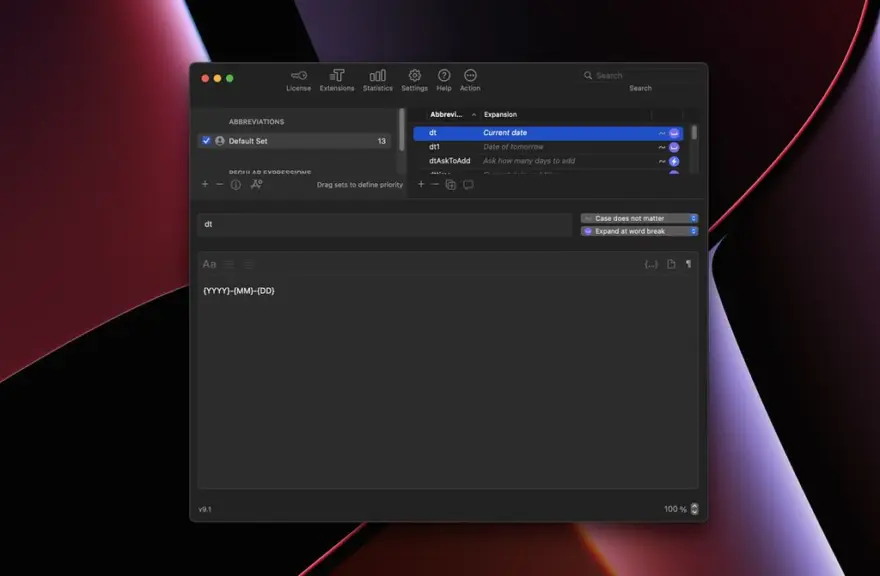
Task: Open the {...} insert marker menu
Action: pyautogui.click(x=650, y=264)
